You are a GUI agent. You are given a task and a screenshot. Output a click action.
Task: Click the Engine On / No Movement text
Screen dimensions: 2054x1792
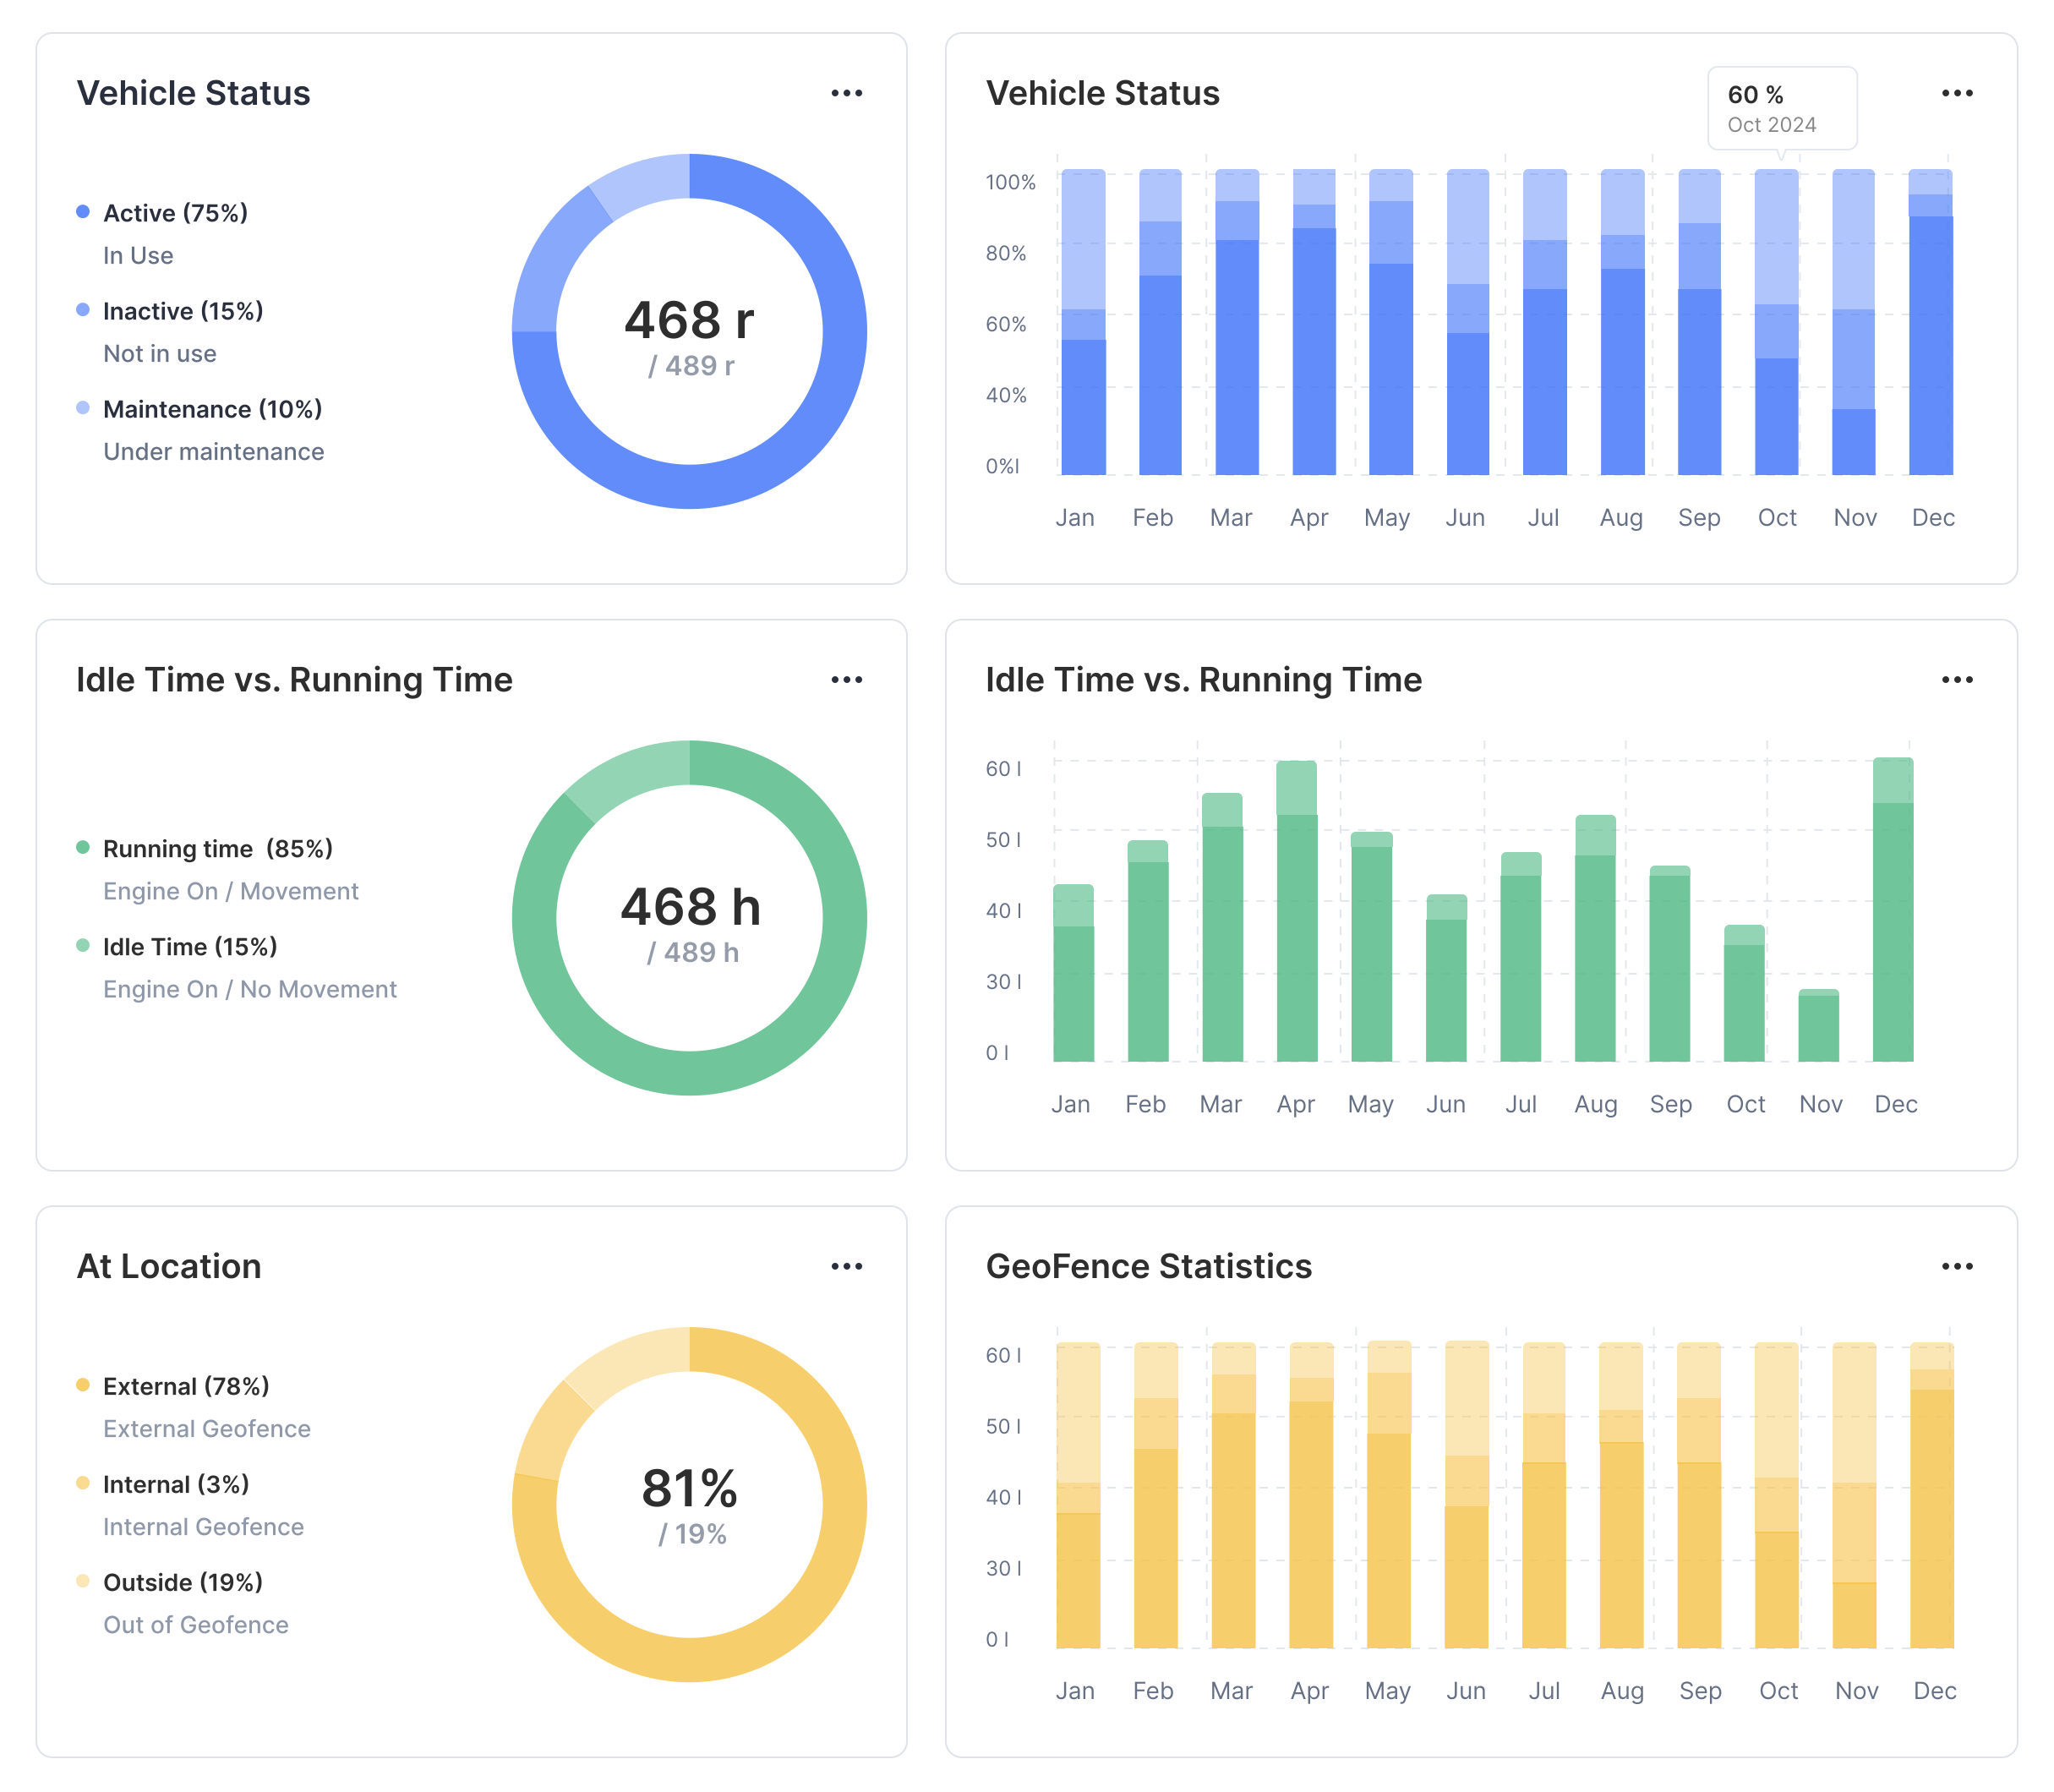pyautogui.click(x=249, y=990)
